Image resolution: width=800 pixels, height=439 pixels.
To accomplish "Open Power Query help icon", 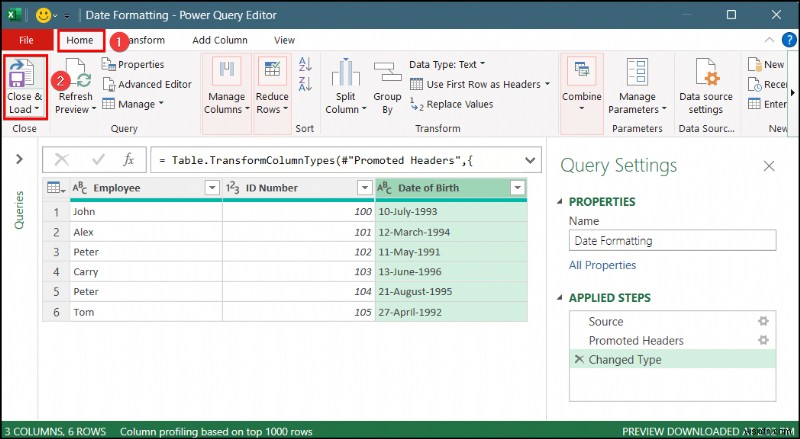I will click(x=789, y=40).
